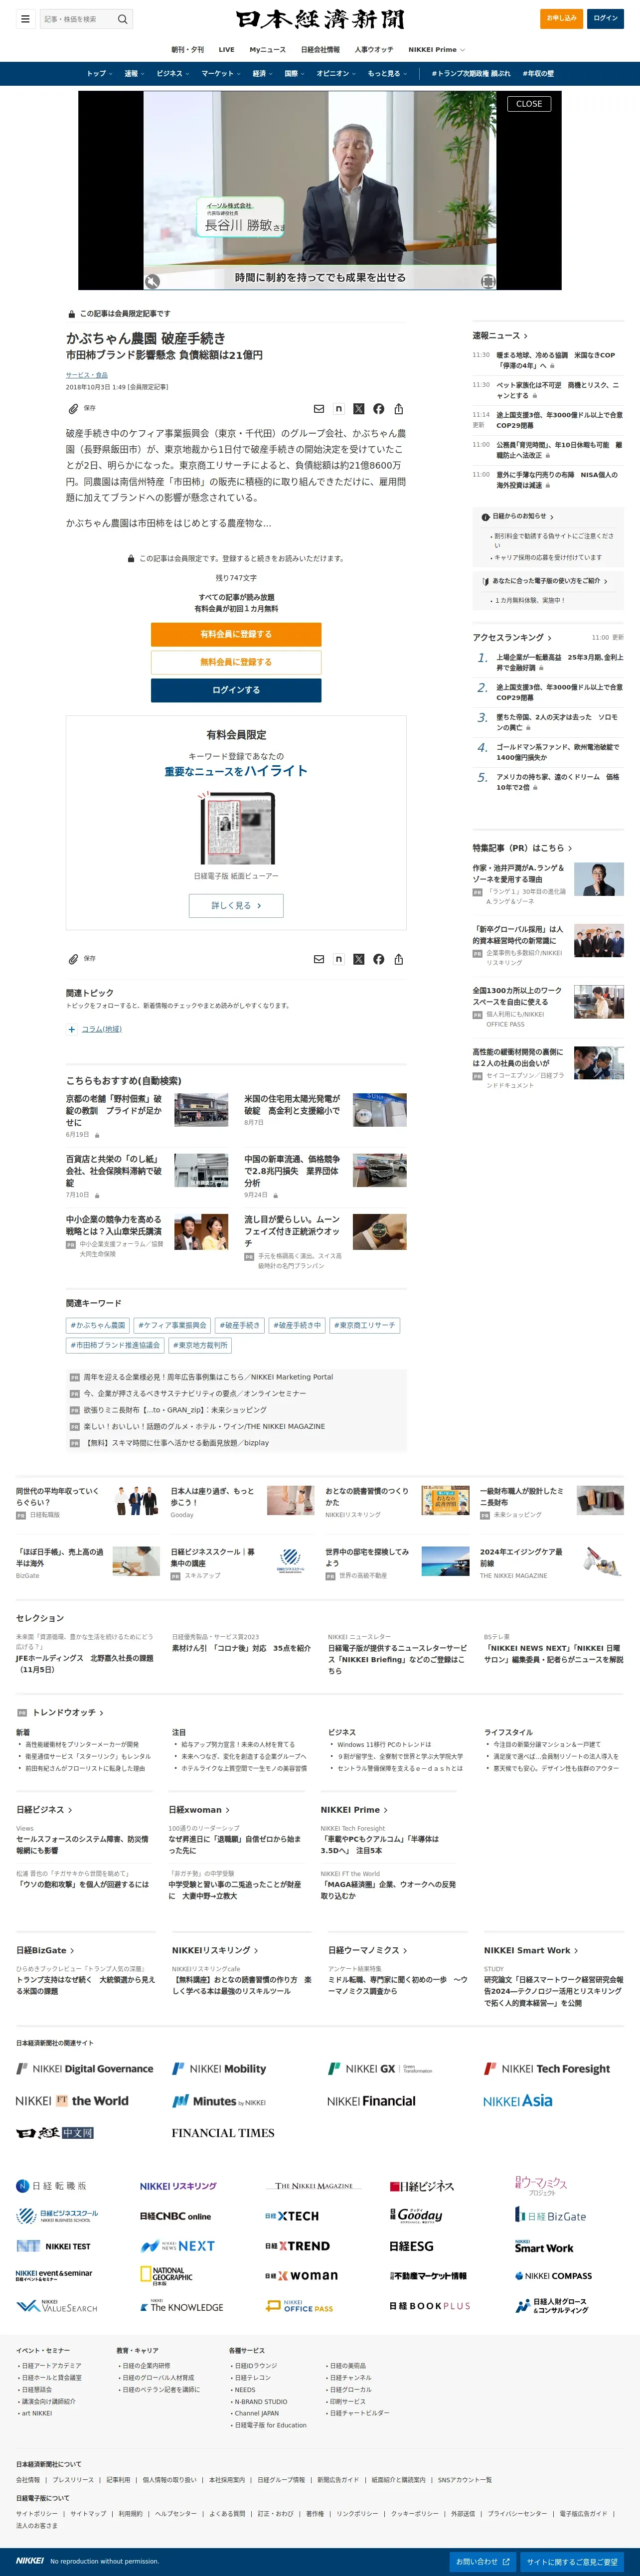
Task: Open the 京都の老舗「野村佃煮」 article thumbnail
Action: (x=201, y=1110)
